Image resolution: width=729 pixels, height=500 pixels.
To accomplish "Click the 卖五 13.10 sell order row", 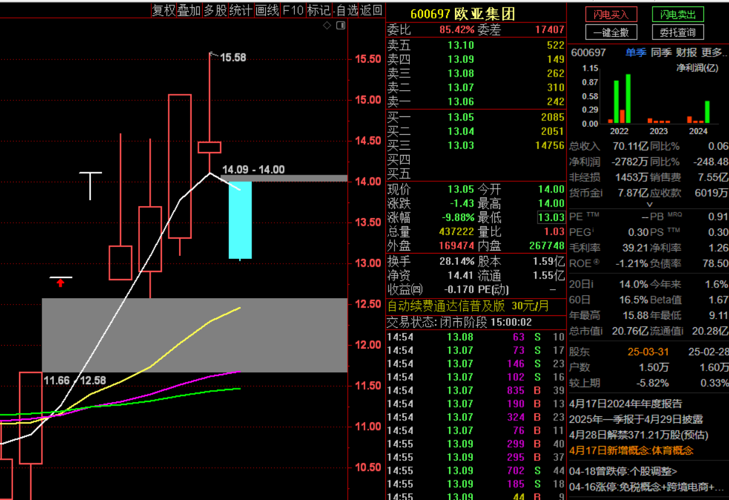I will [476, 45].
